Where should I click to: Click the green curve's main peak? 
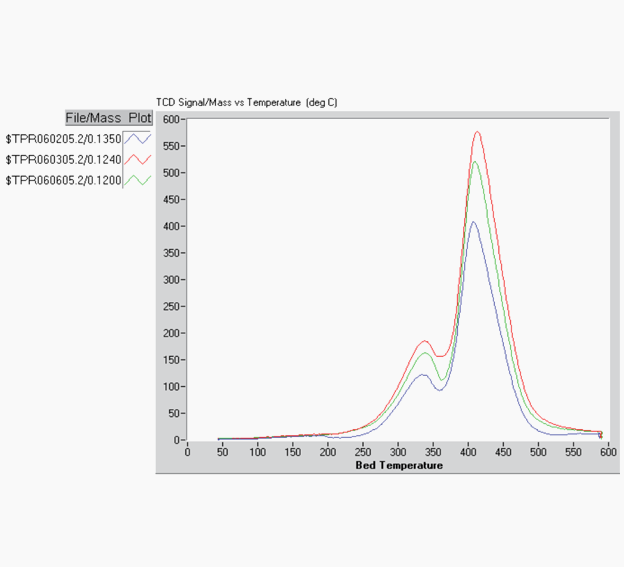(475, 162)
